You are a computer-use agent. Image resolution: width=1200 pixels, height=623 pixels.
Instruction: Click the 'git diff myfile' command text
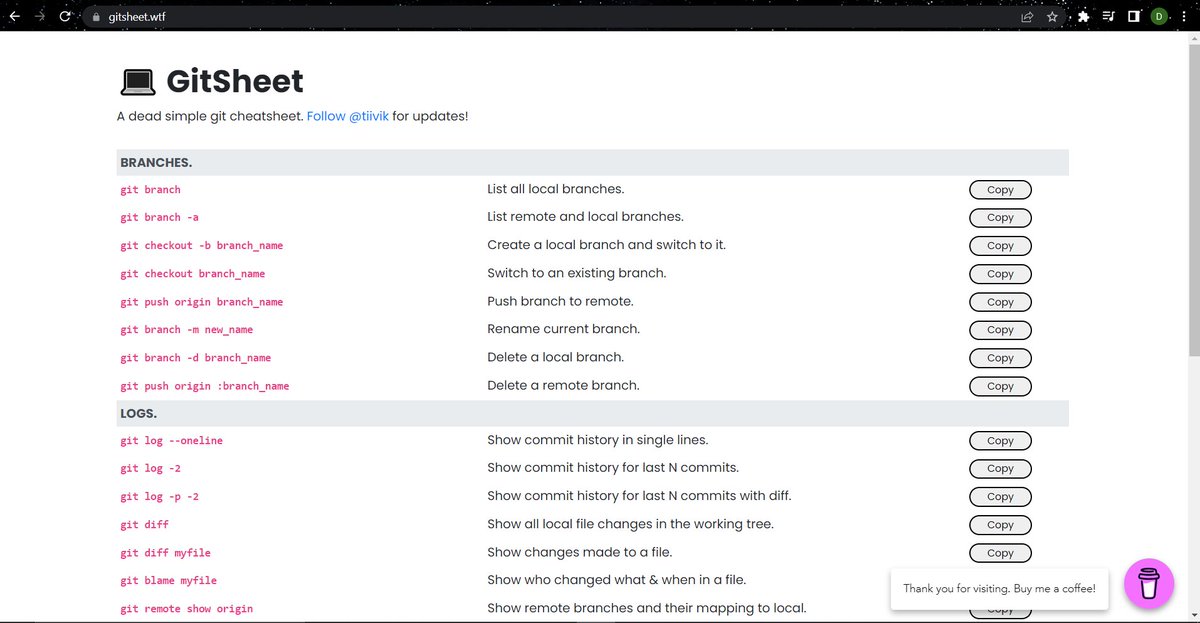(166, 552)
